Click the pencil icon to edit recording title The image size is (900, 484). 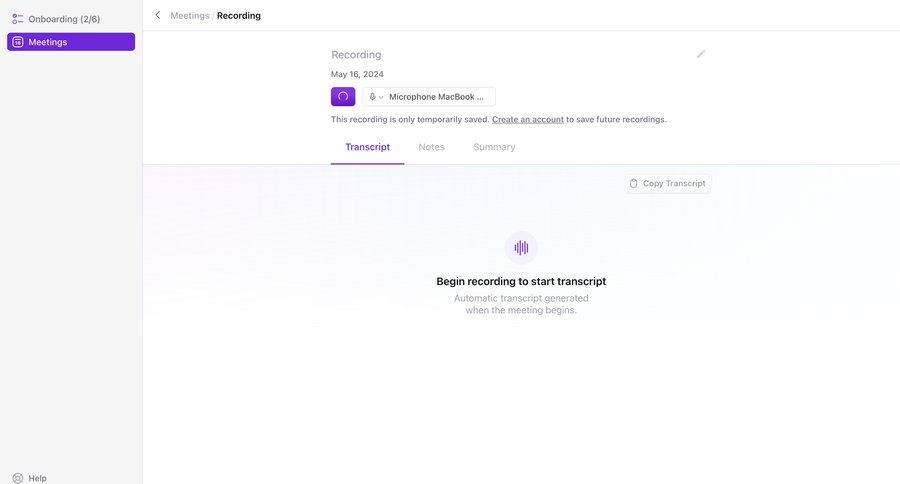[x=701, y=54]
